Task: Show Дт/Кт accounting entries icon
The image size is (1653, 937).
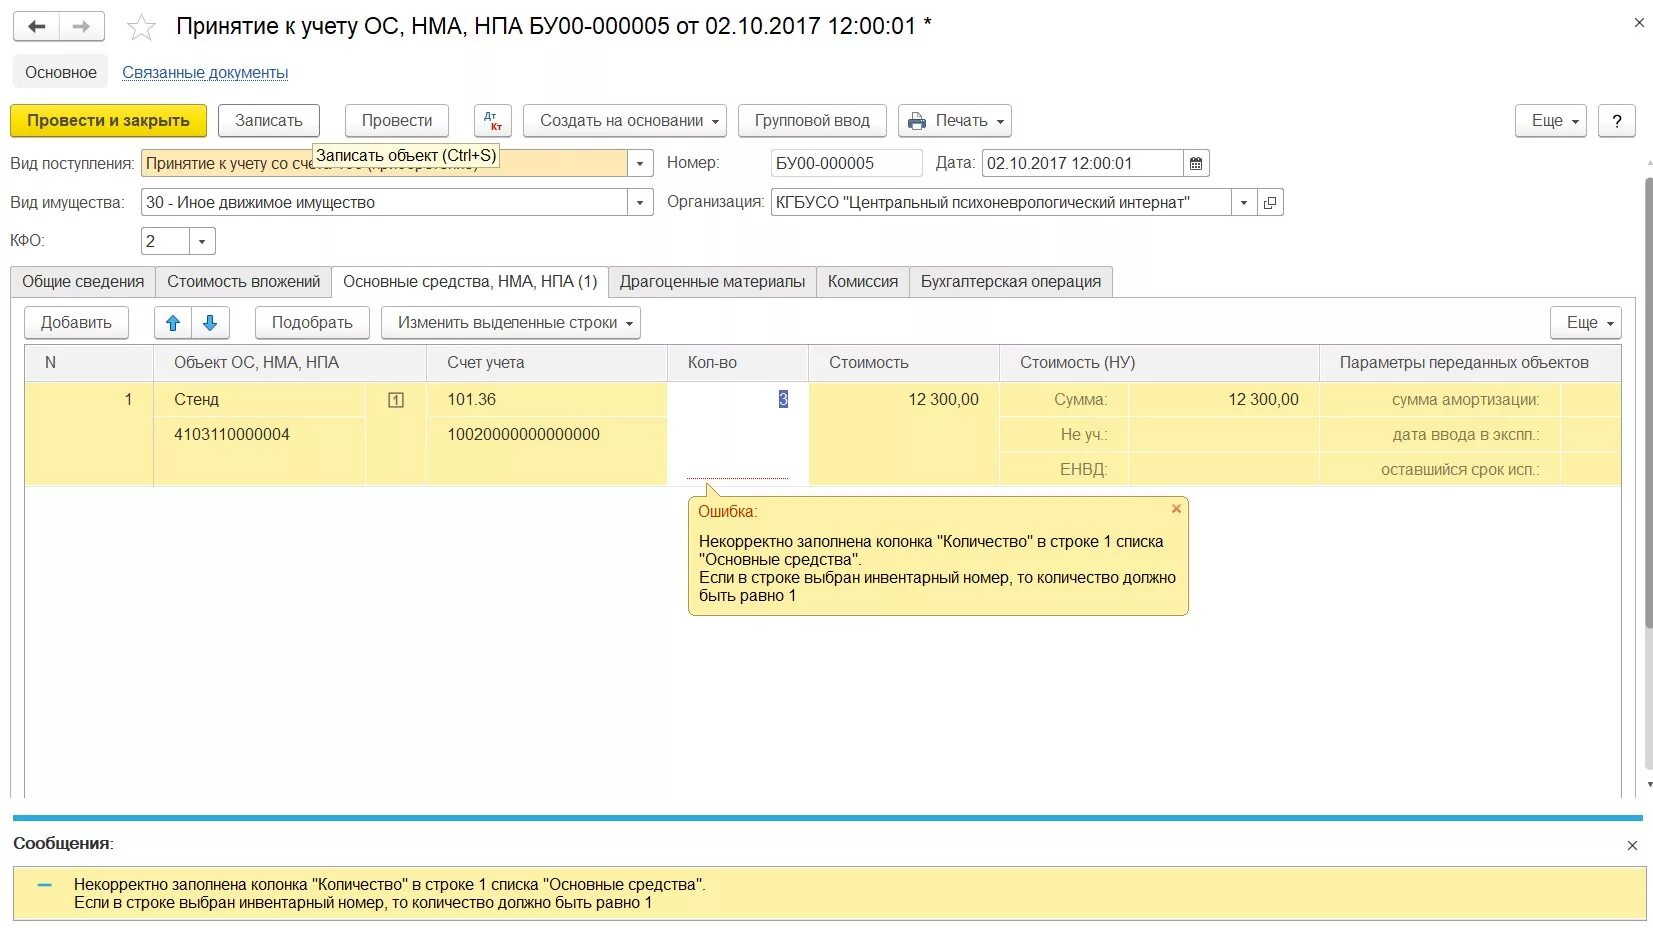Action: pos(493,121)
